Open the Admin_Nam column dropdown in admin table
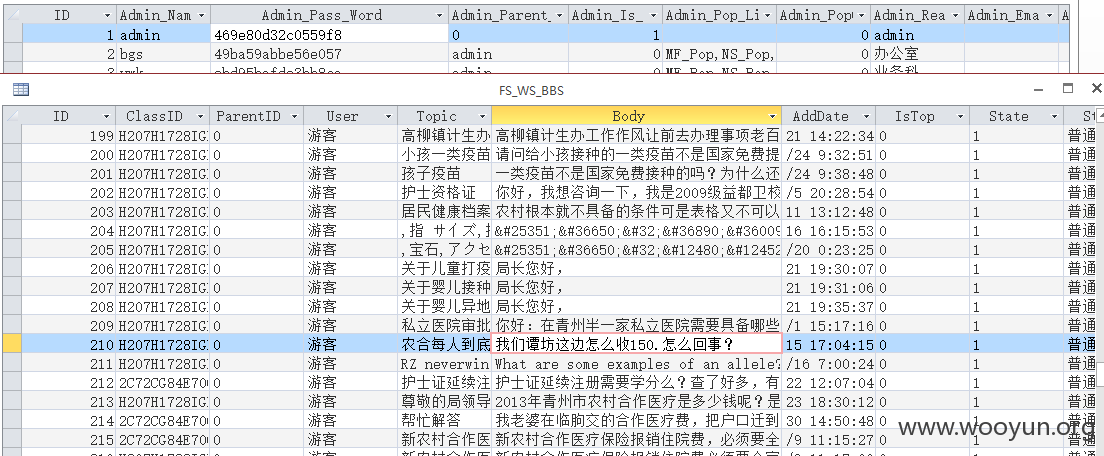This screenshot has width=1104, height=456. 201,15
